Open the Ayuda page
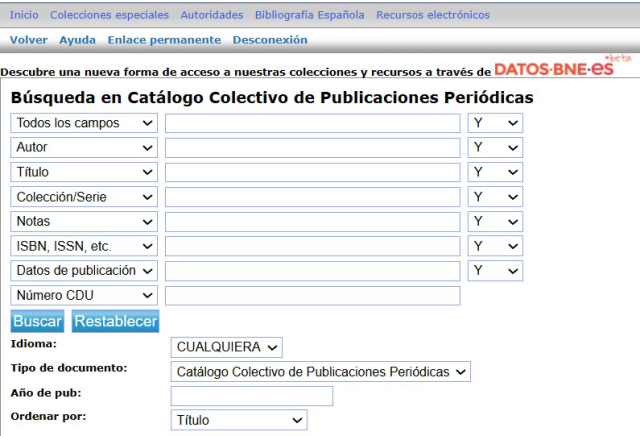 (78, 40)
